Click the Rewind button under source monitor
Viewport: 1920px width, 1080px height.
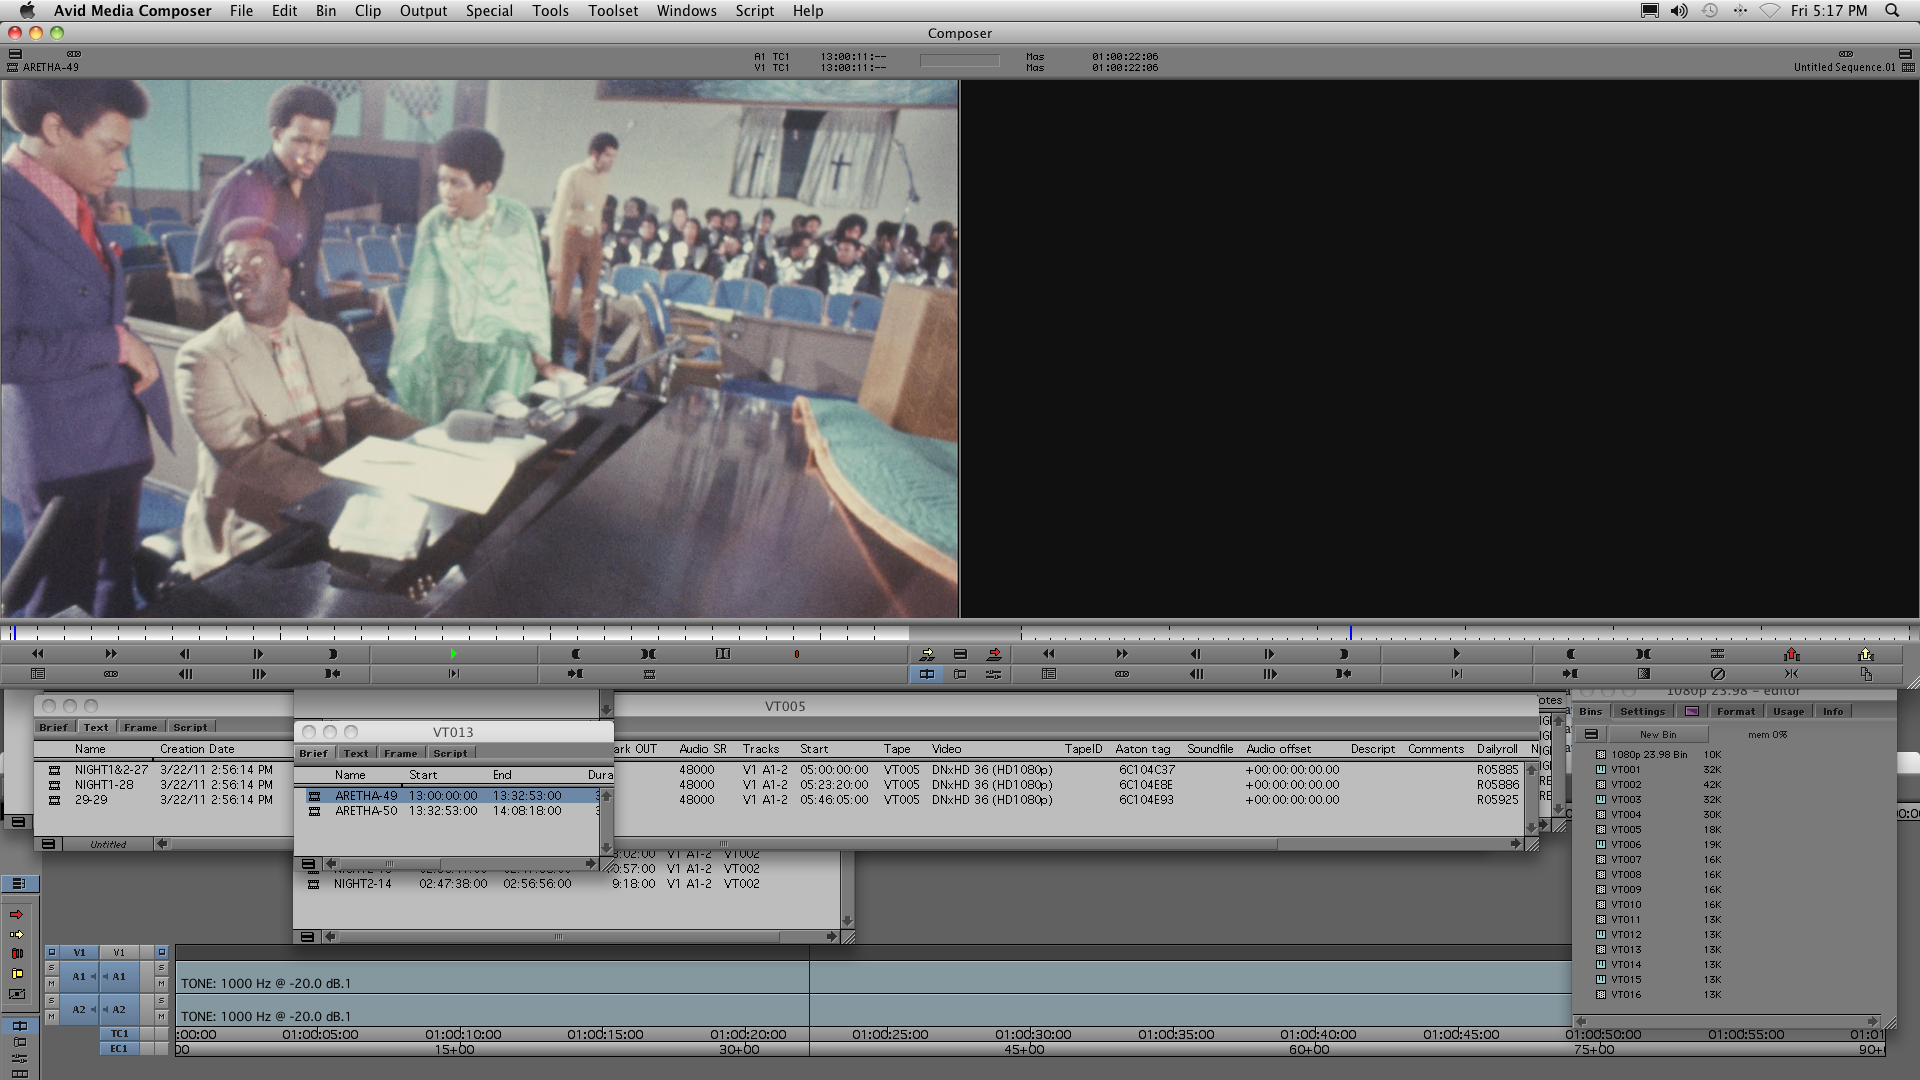point(38,654)
